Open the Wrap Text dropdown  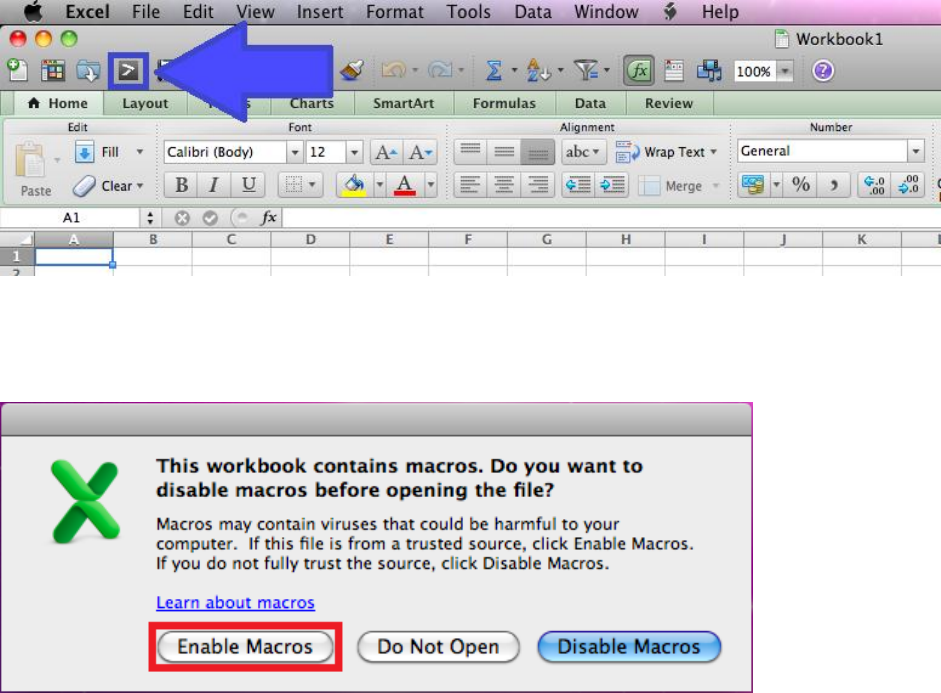pos(714,152)
